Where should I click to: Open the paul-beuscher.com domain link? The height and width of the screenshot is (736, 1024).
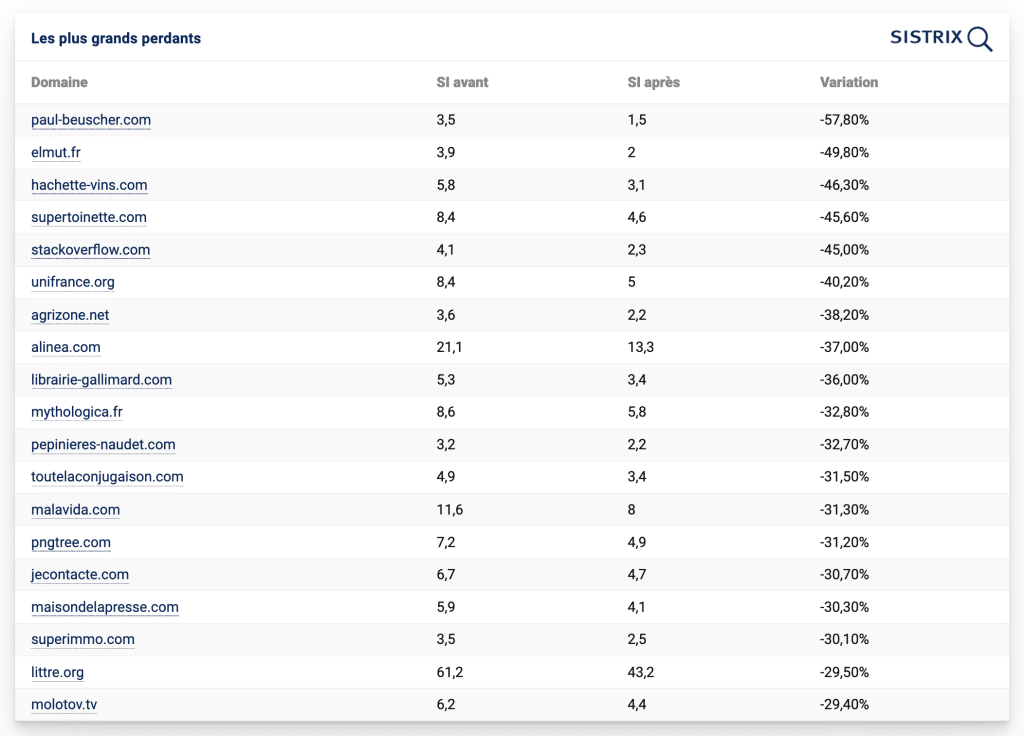click(91, 120)
